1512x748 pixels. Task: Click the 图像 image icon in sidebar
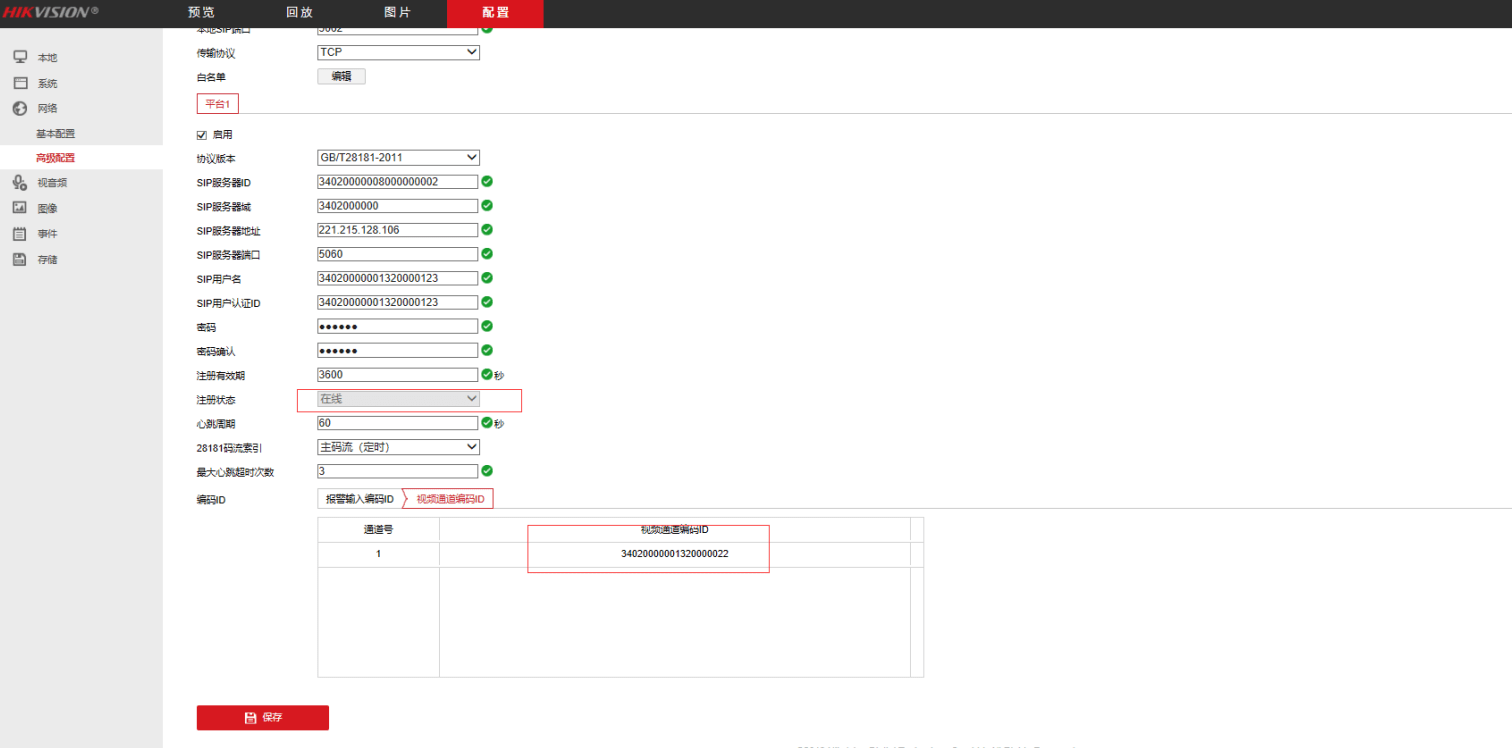pos(20,208)
